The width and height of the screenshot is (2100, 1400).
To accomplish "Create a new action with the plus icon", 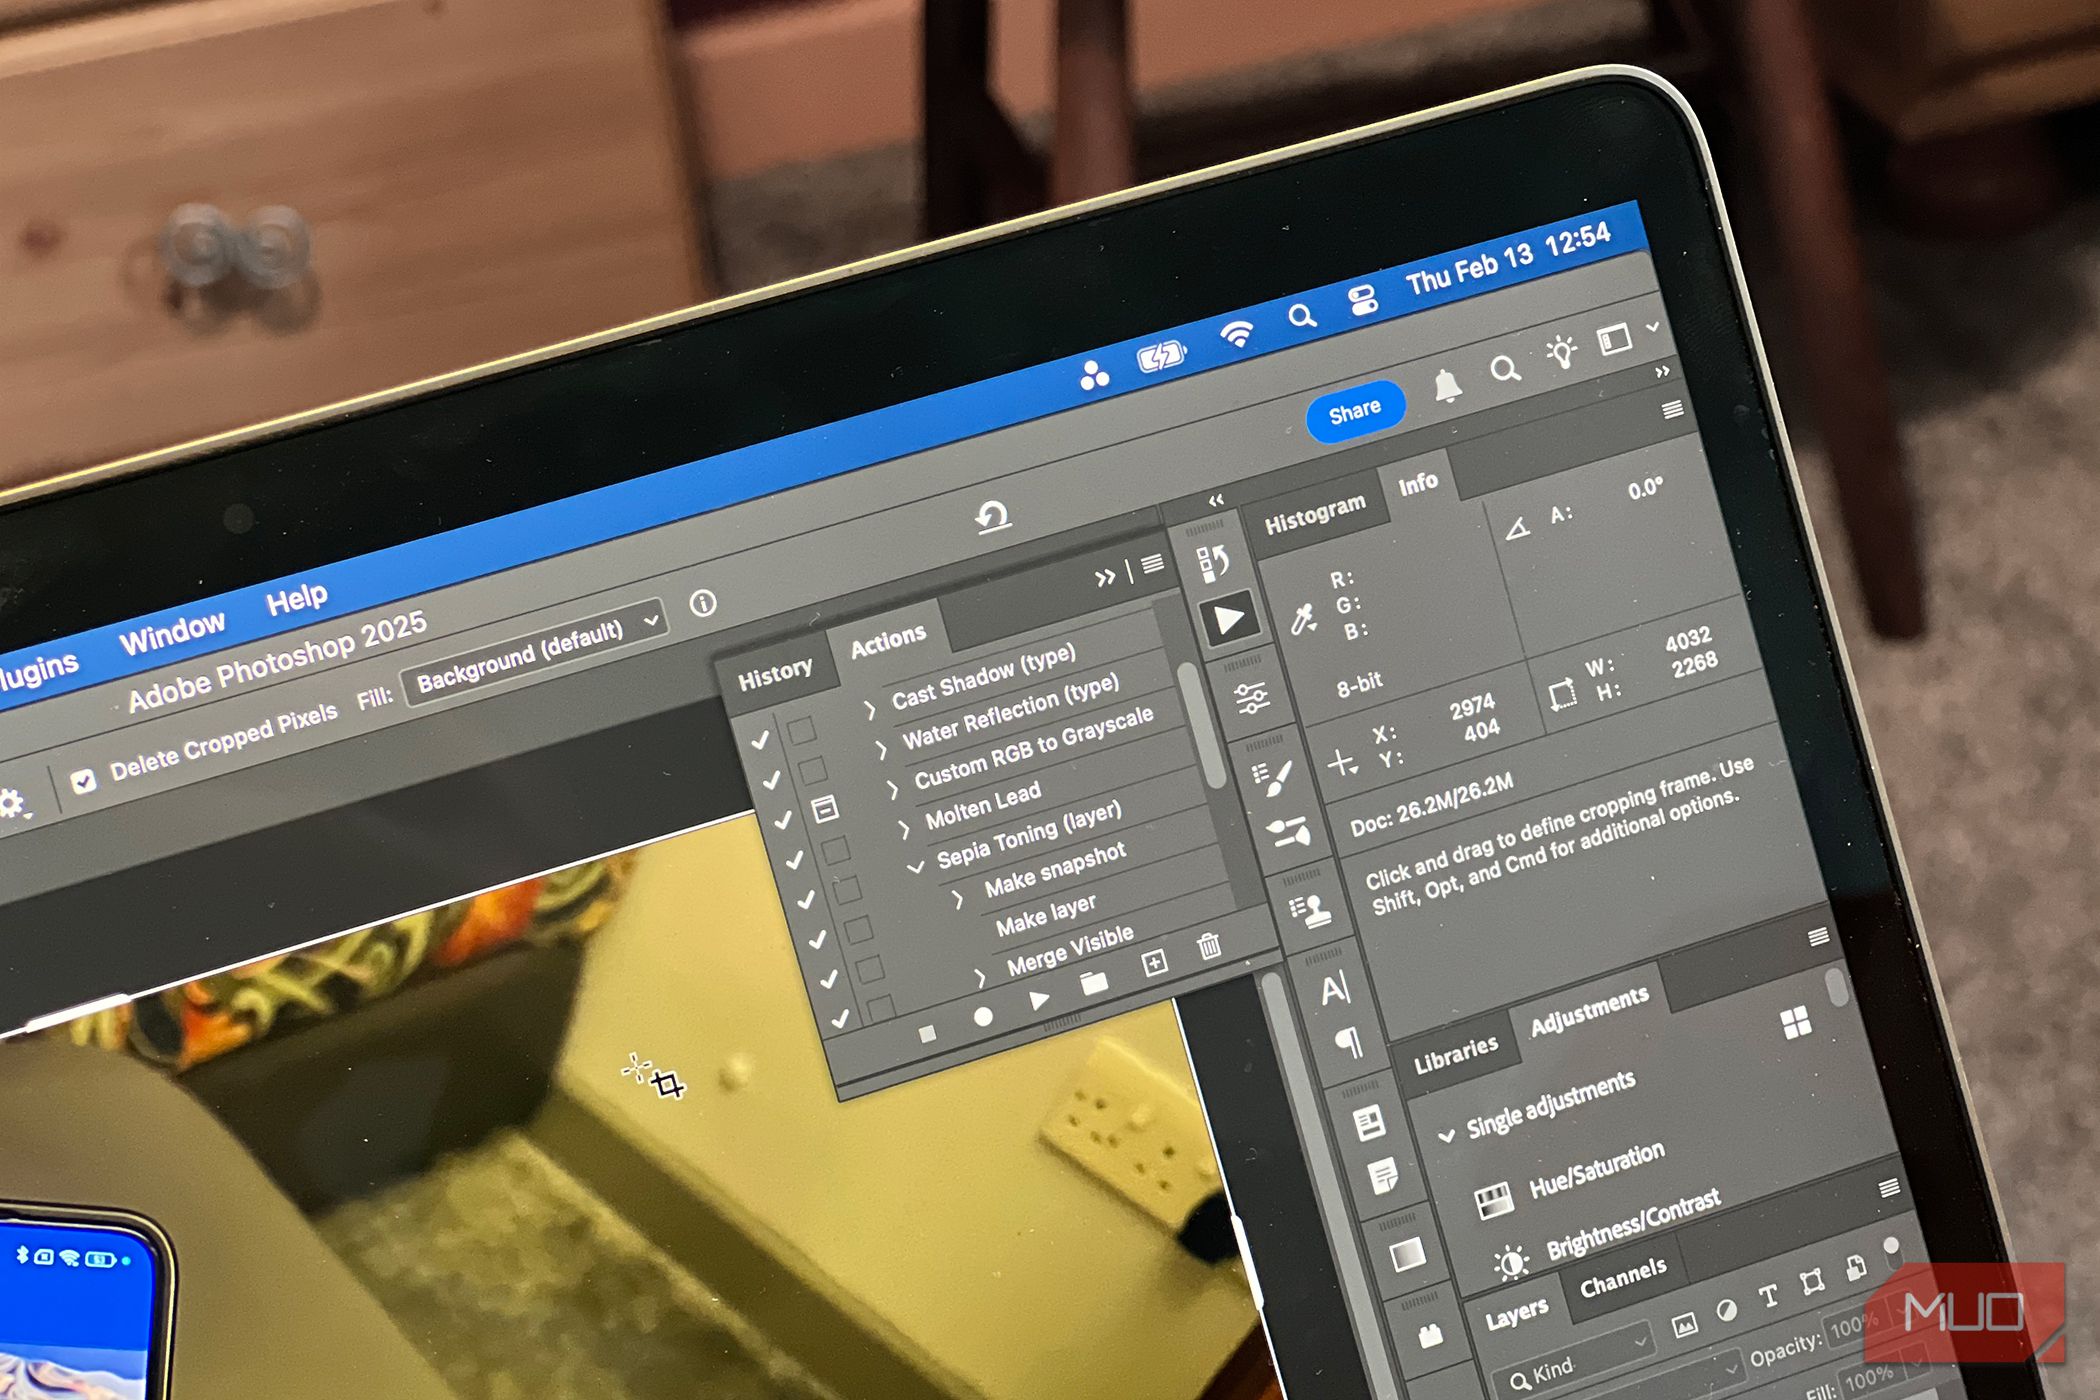I will click(x=1154, y=963).
